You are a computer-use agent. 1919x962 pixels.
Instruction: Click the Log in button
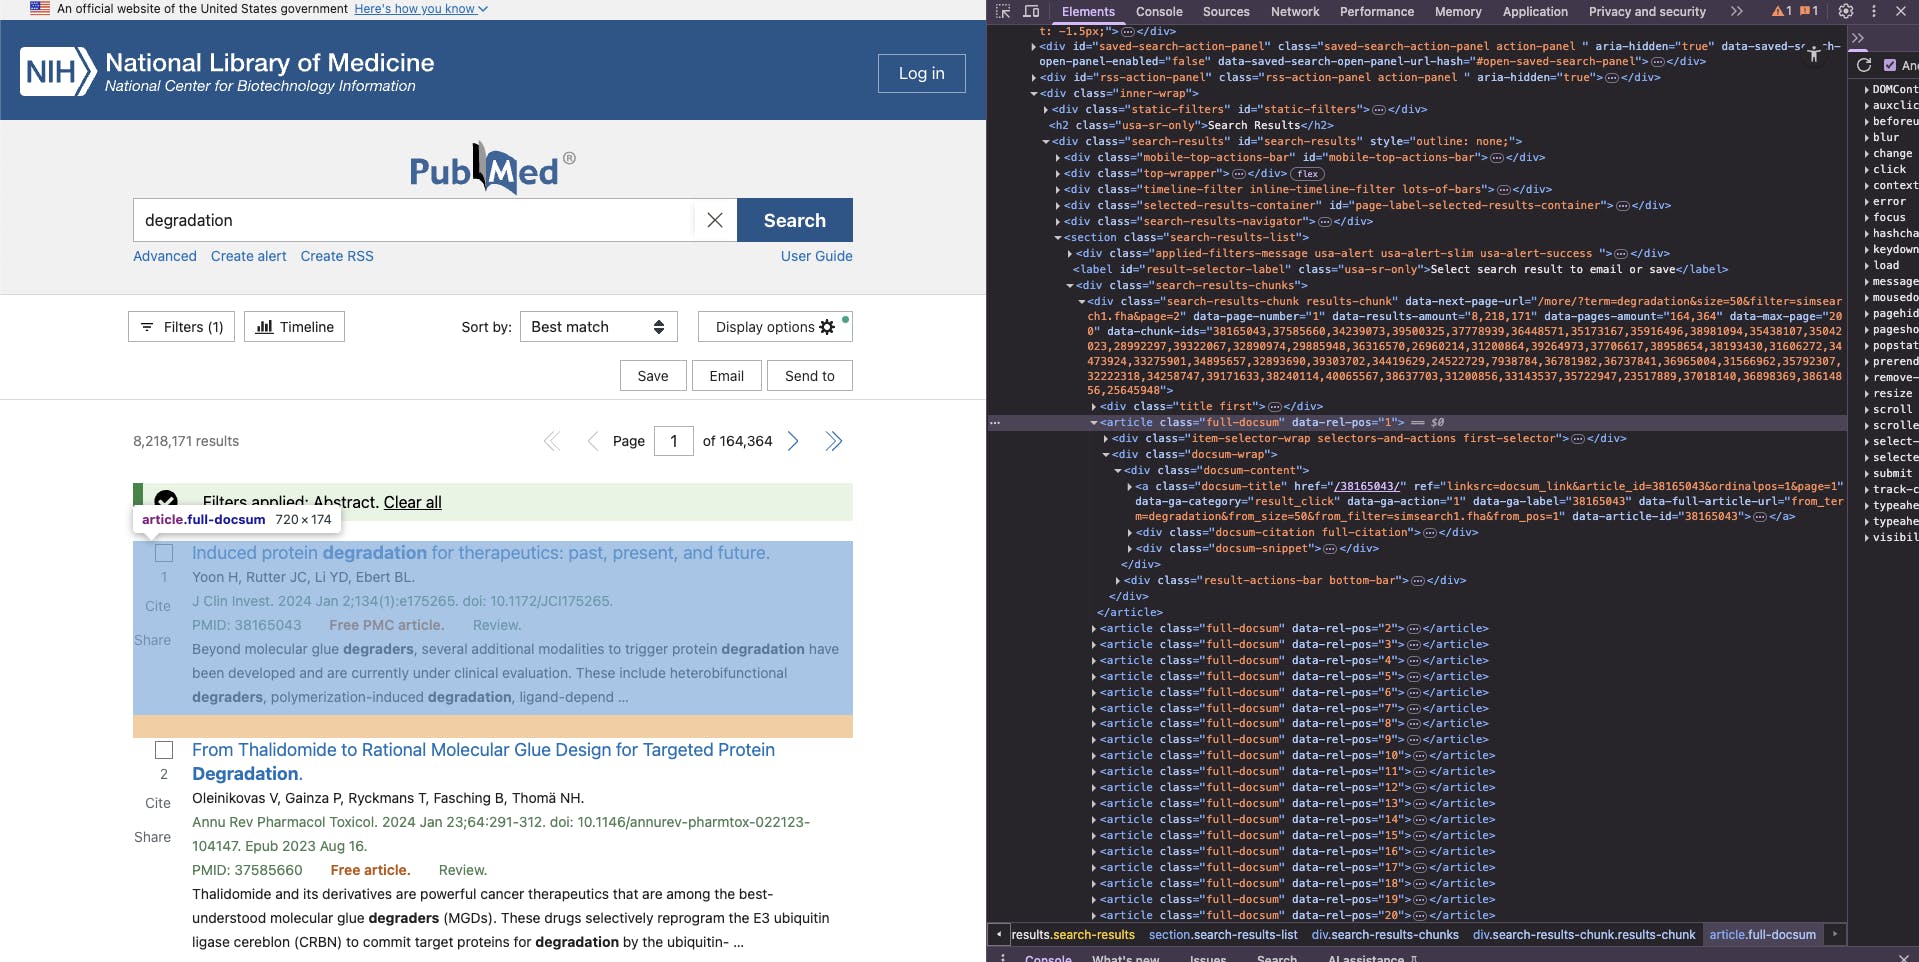click(921, 73)
